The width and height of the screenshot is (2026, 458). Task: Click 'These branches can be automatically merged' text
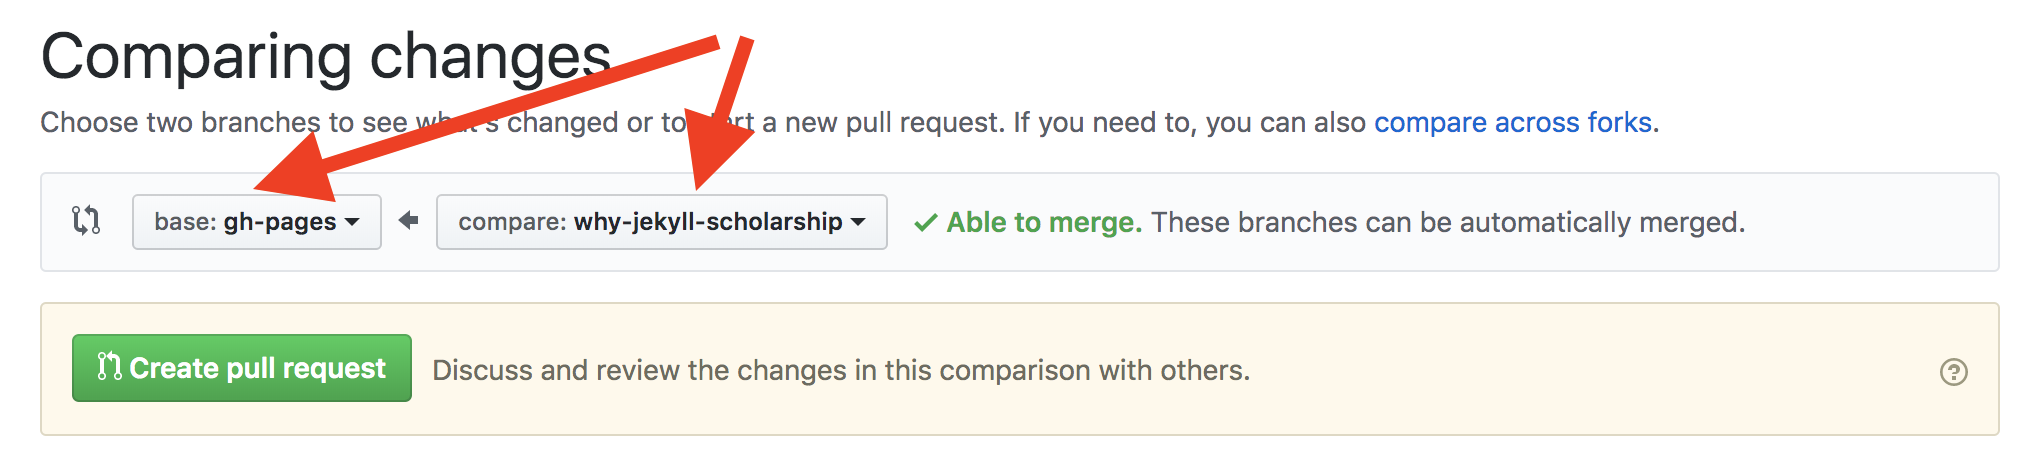(1447, 222)
